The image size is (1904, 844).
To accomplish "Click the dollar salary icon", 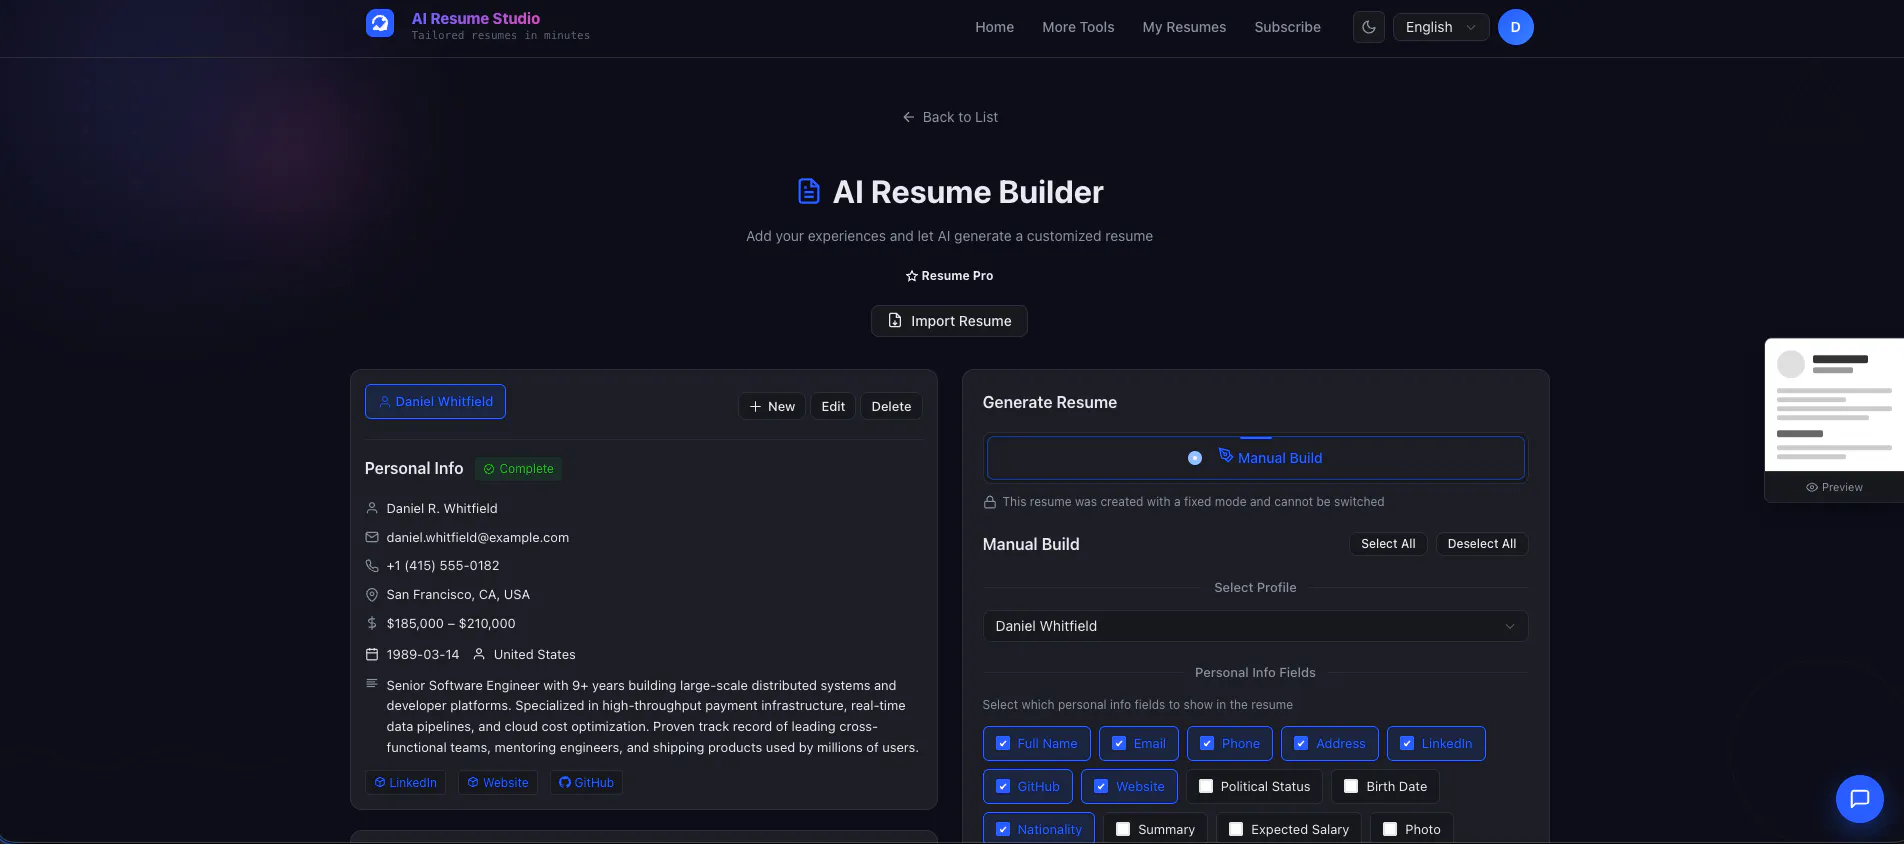I will 372,623.
